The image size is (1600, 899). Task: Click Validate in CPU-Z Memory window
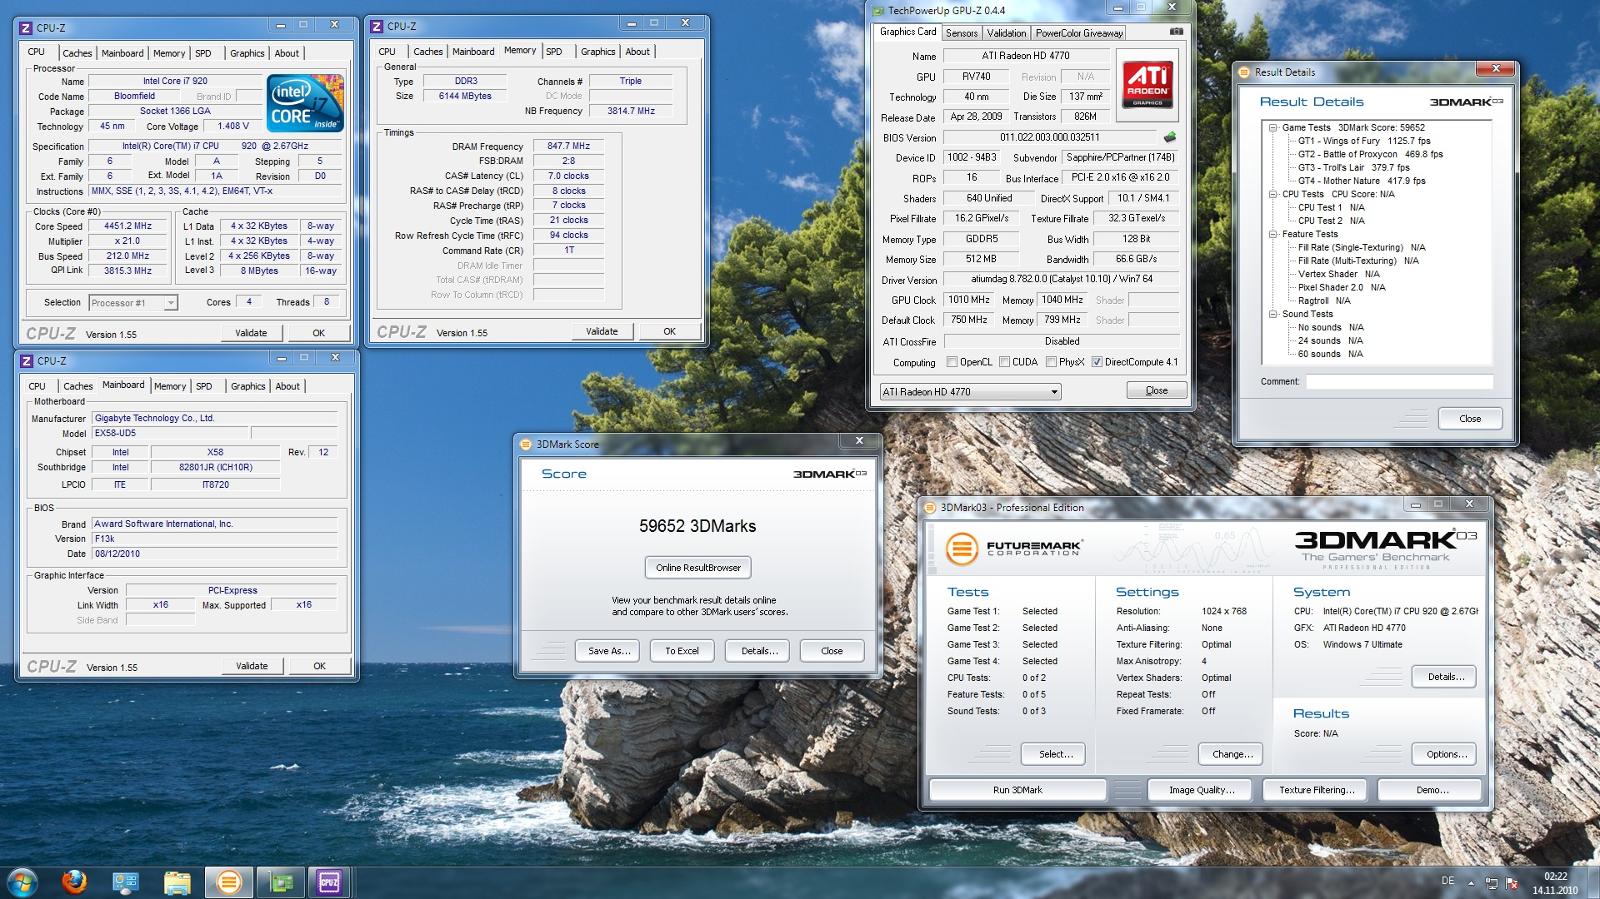[x=601, y=331]
